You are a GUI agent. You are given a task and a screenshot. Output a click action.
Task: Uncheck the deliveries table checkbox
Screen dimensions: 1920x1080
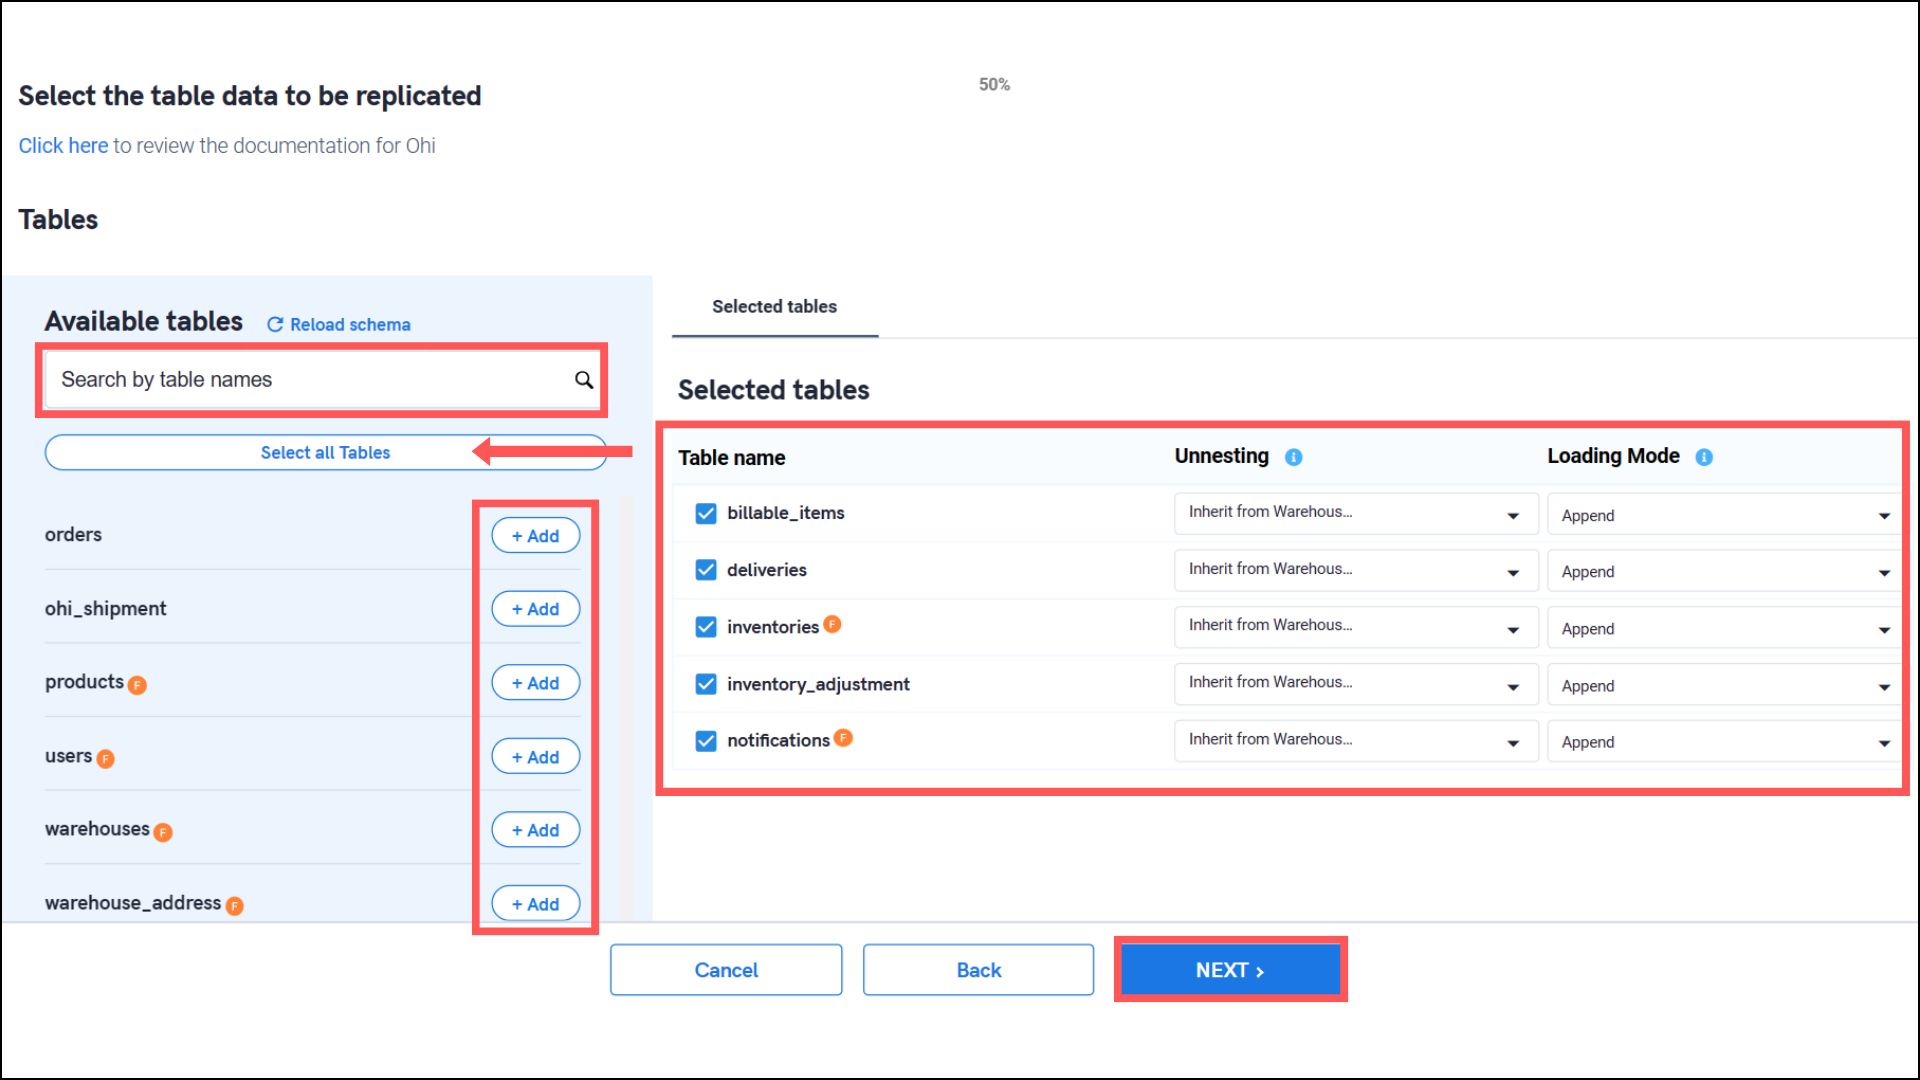706,570
